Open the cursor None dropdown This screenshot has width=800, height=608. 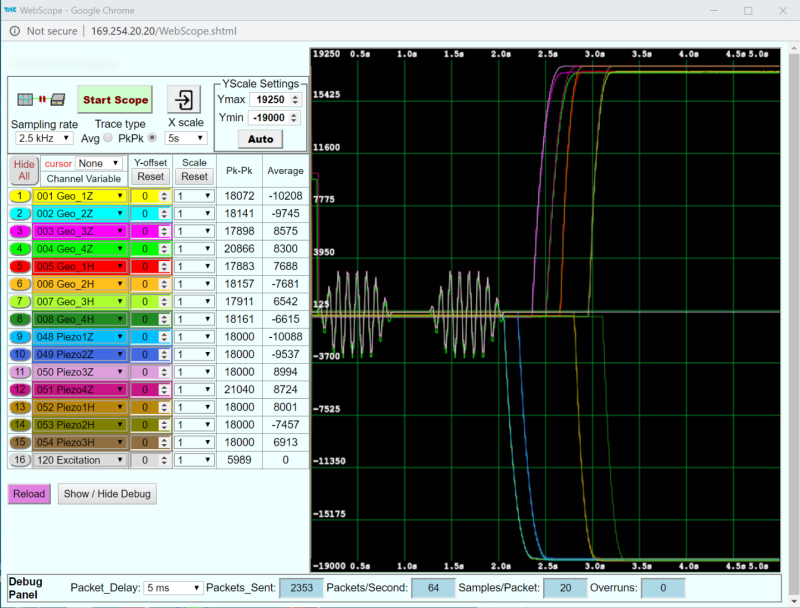[98, 162]
